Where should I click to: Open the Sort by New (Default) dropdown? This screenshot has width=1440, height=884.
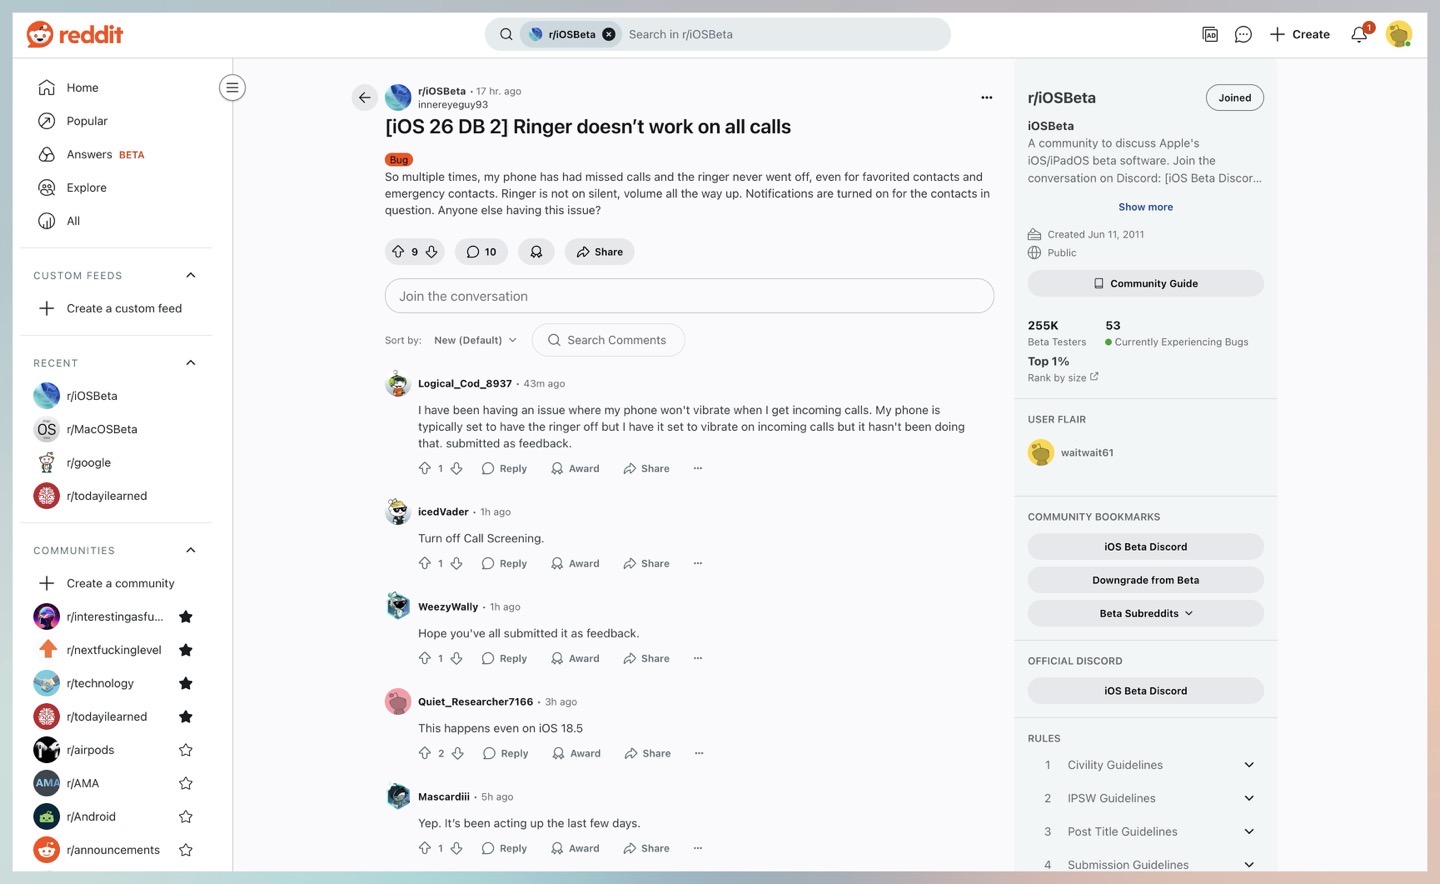pyautogui.click(x=475, y=340)
